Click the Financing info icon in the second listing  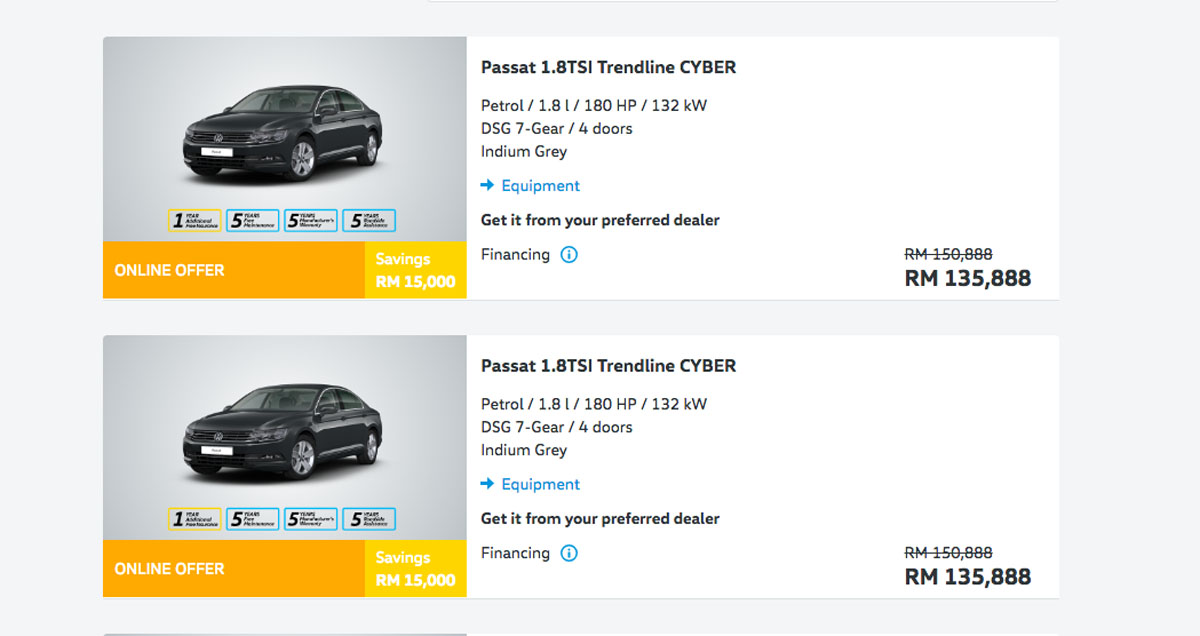pyautogui.click(x=569, y=553)
